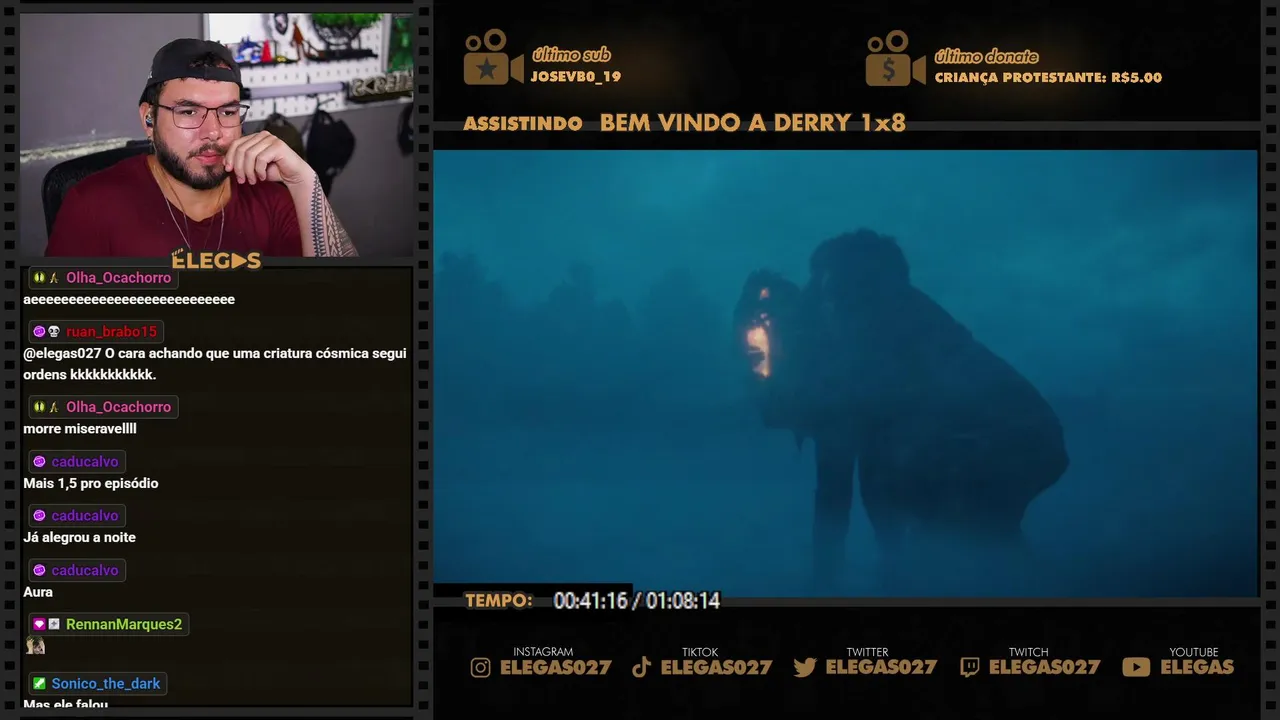The width and height of the screenshot is (1280, 720).
Task: Click the message mentioning @elegas027
Action: coord(215,364)
